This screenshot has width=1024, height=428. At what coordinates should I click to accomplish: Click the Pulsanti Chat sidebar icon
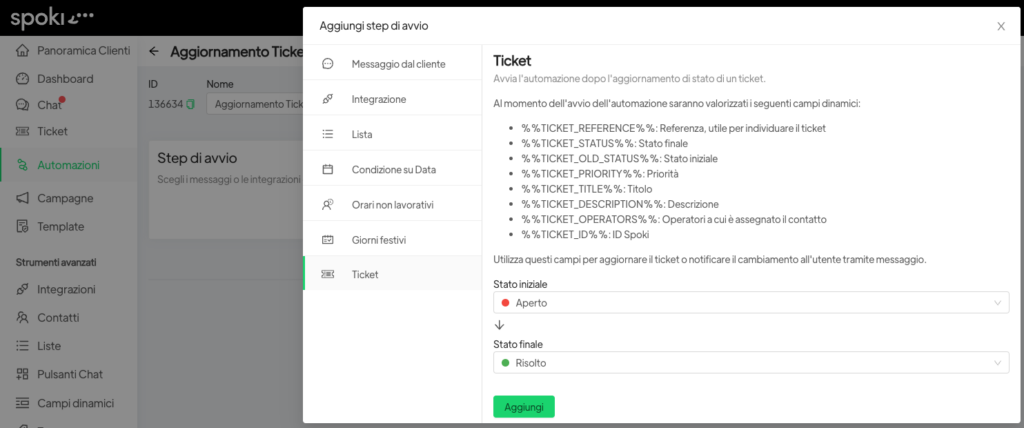coord(22,374)
